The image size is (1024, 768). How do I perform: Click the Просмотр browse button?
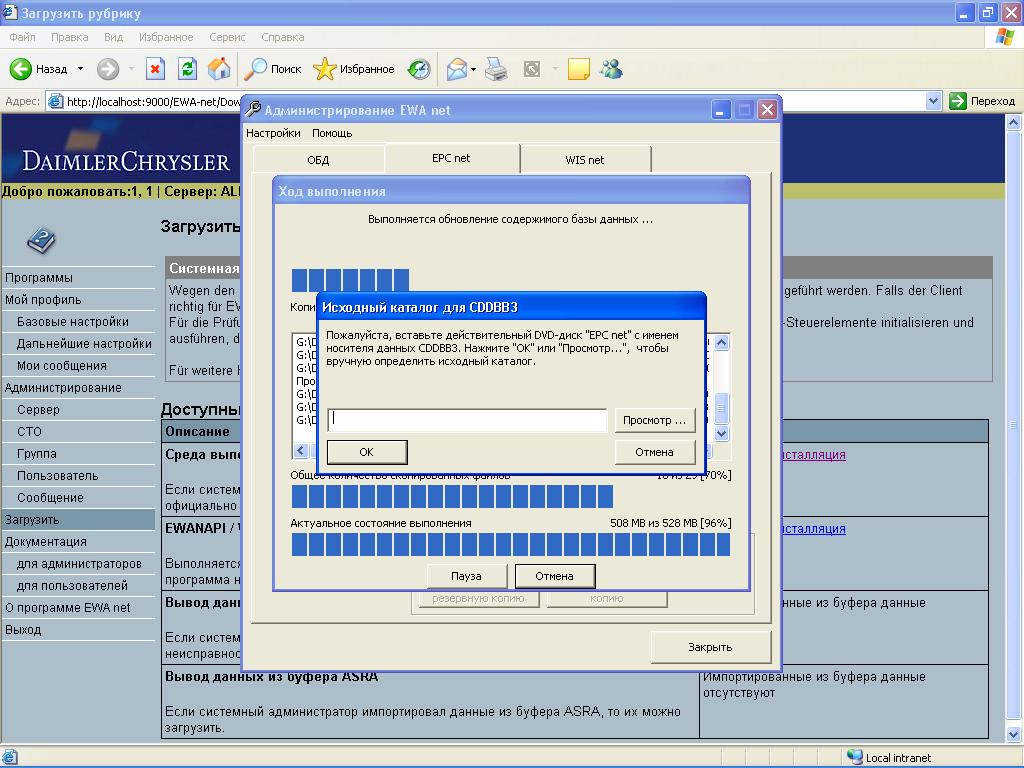point(654,420)
